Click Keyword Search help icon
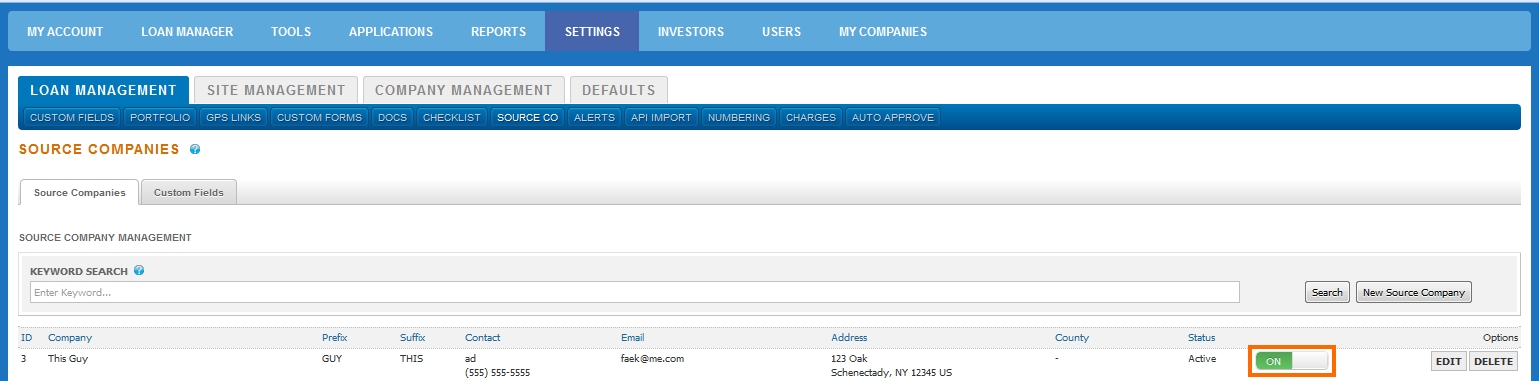Screen dimensions: 1539x381 tap(139, 271)
